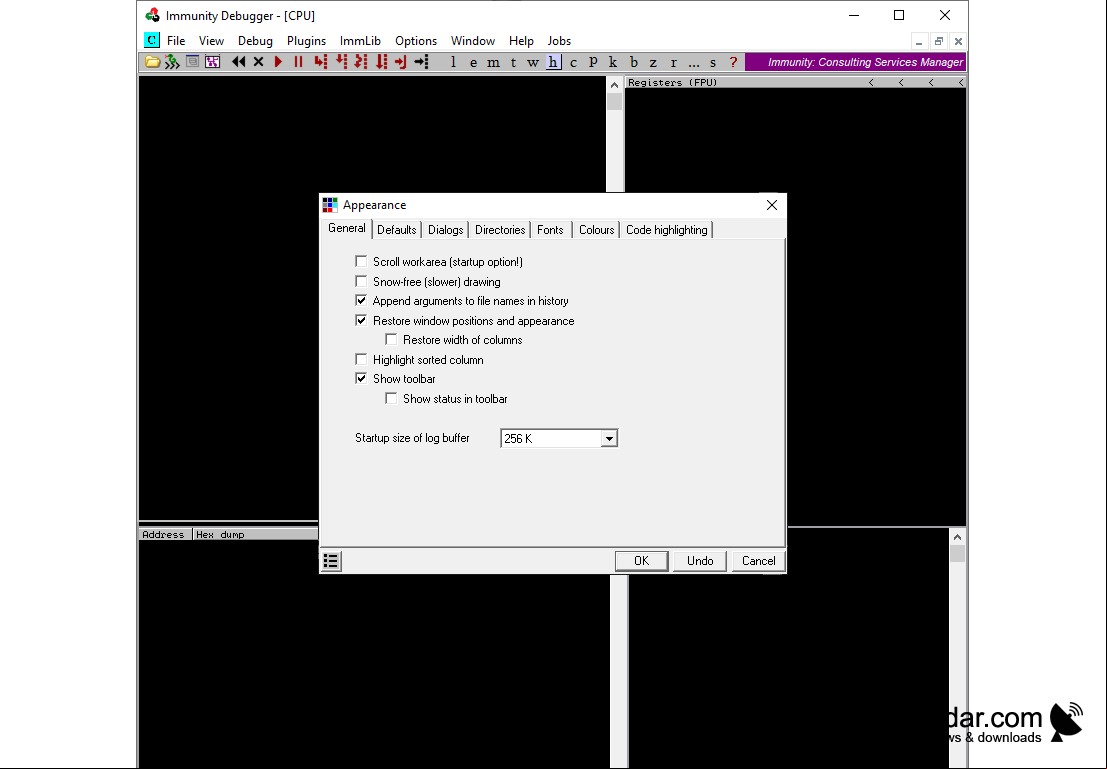1107x769 pixels.
Task: Open the ImmLib menu
Action: tap(360, 41)
